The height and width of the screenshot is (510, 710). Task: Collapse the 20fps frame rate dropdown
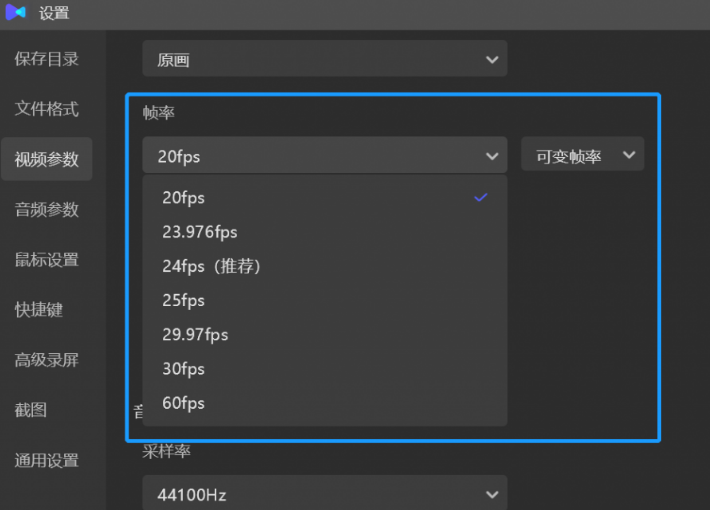(324, 156)
